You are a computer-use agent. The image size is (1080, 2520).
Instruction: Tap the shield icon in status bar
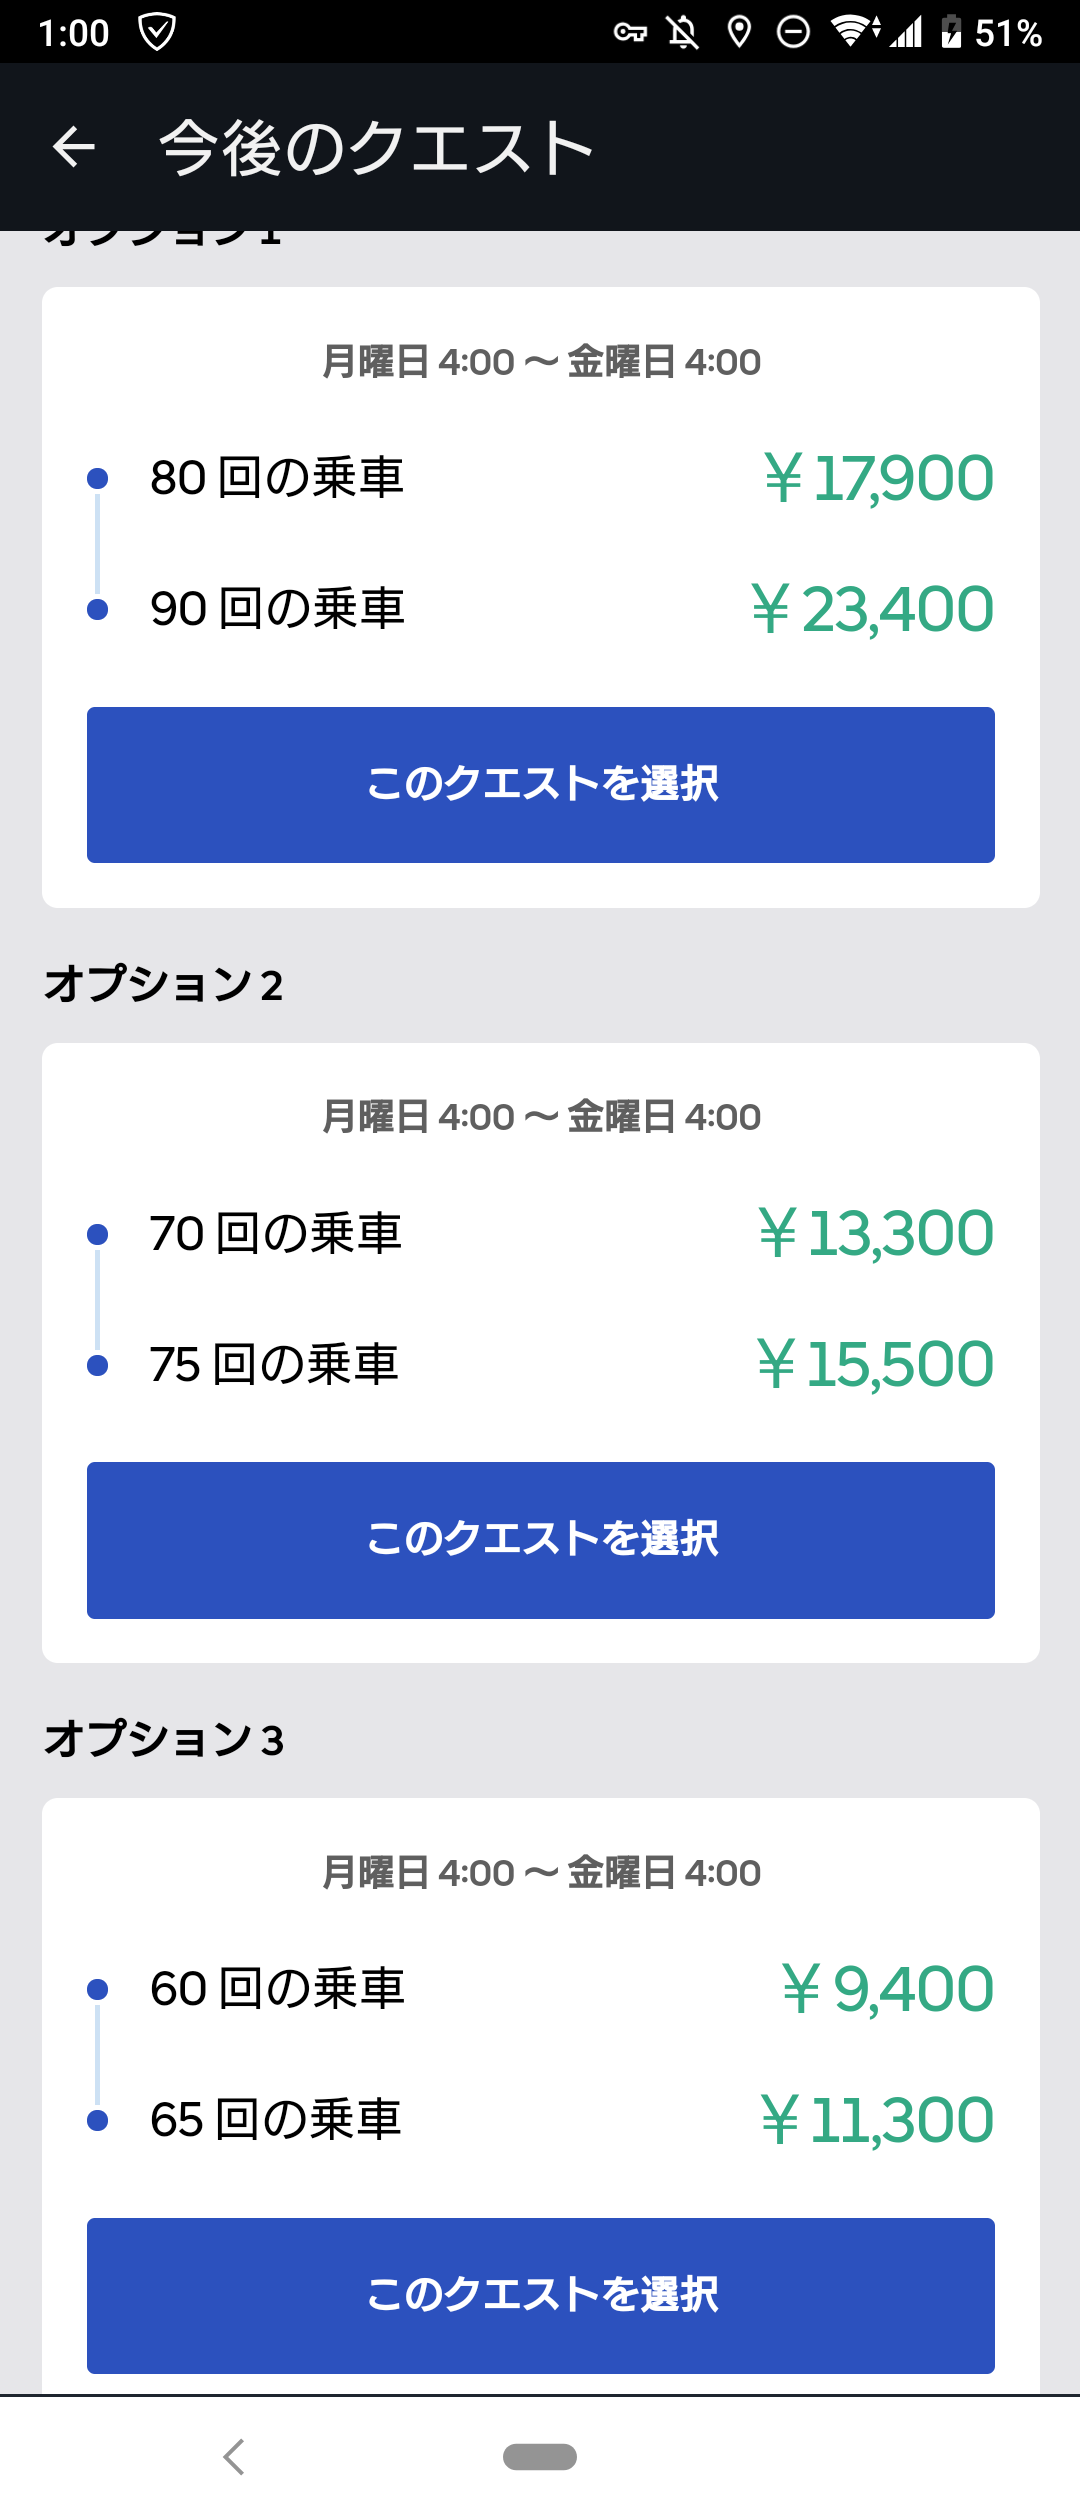(157, 32)
